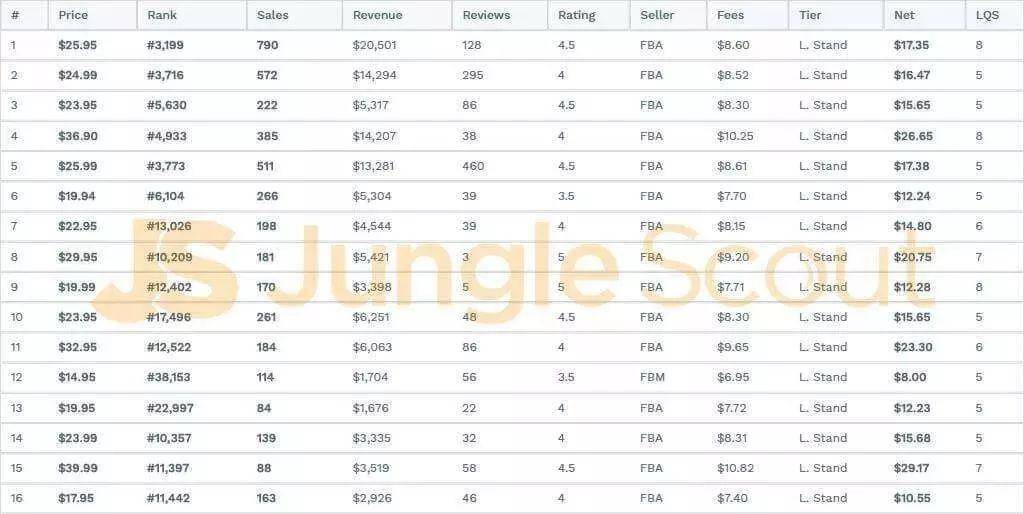Select net value $29.17
The image size is (1024, 514).
pos(912,468)
